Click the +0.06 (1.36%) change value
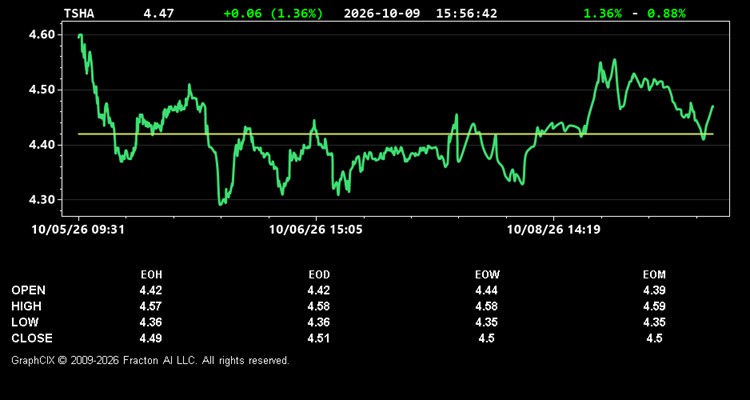750x400 pixels. point(273,13)
